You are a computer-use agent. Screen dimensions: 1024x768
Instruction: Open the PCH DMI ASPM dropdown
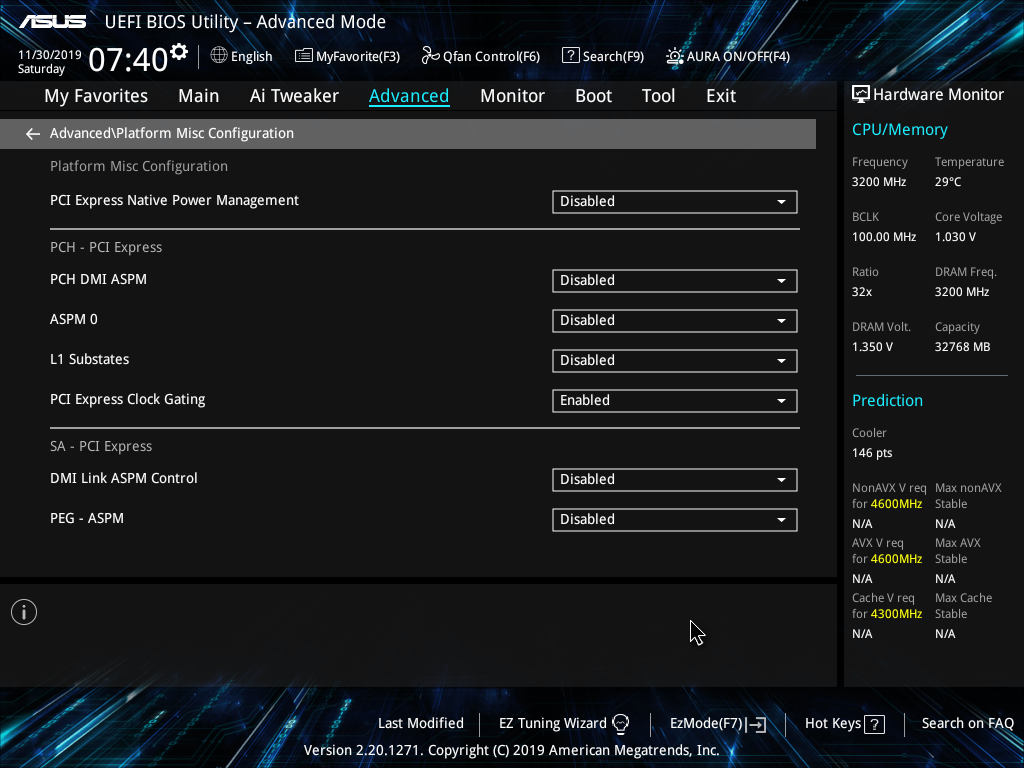pyautogui.click(x=675, y=281)
